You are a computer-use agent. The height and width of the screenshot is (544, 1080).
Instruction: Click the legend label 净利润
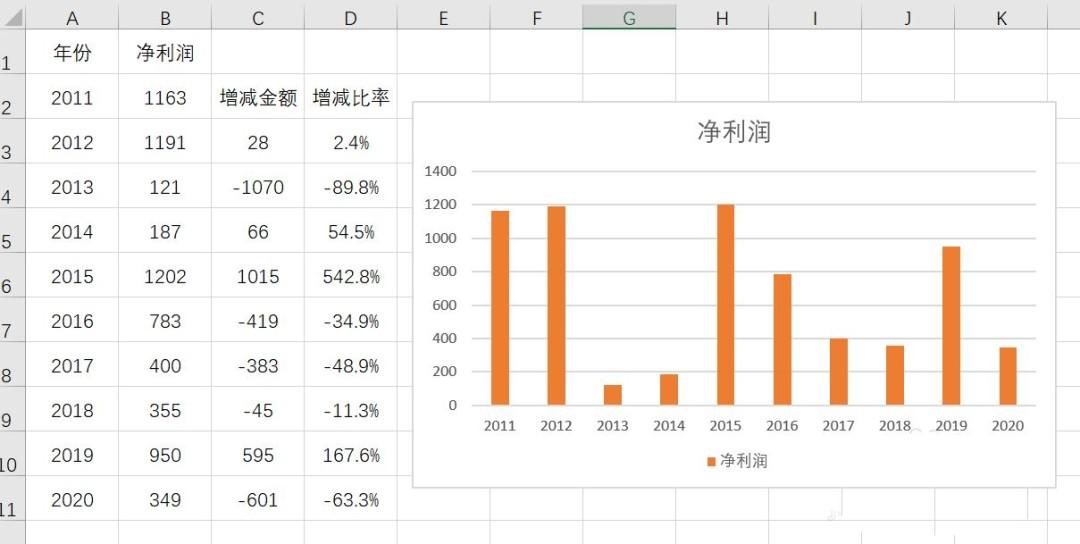743,461
